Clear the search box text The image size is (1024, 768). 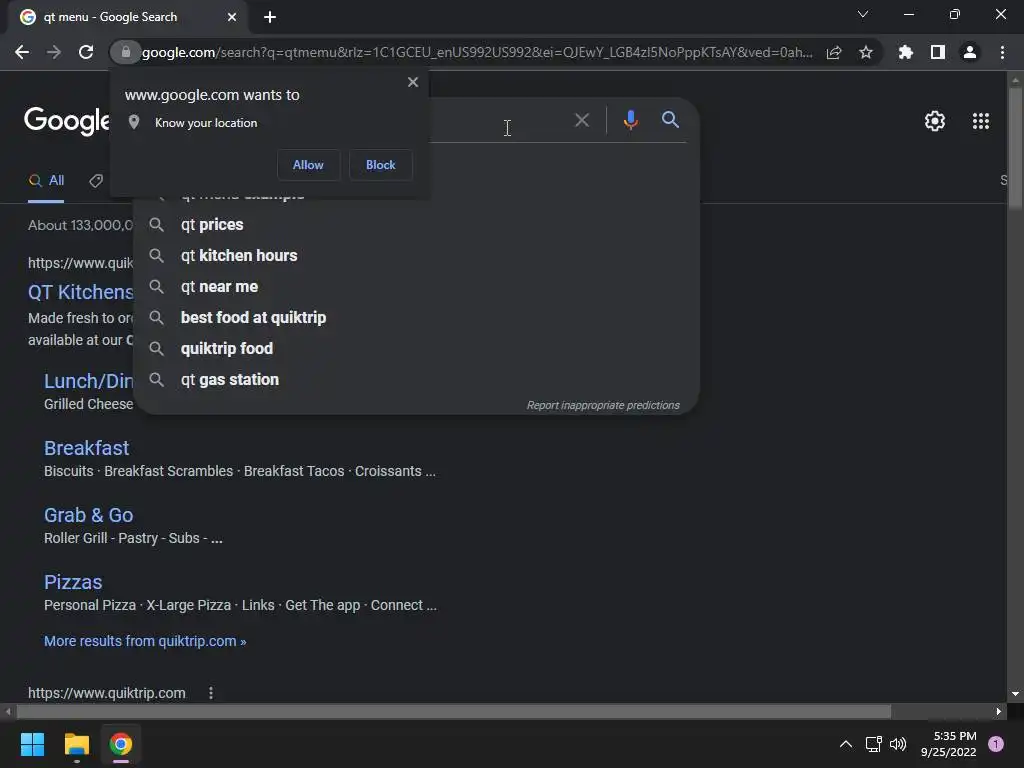click(x=581, y=120)
